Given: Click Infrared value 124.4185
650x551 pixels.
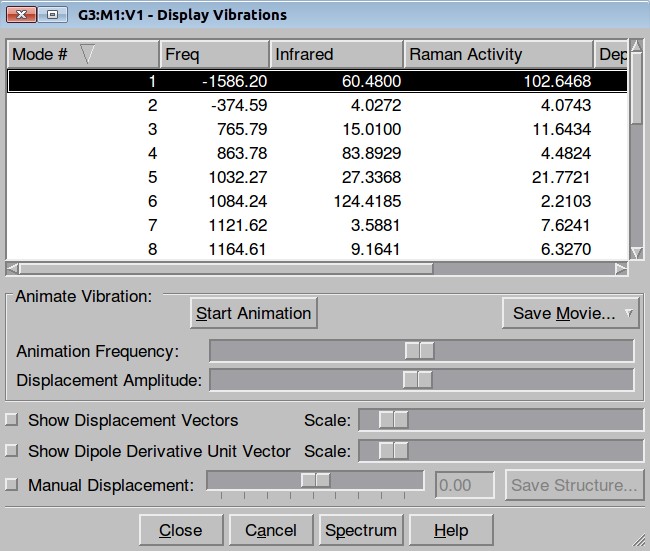Looking at the screenshot, I should click(x=367, y=201).
